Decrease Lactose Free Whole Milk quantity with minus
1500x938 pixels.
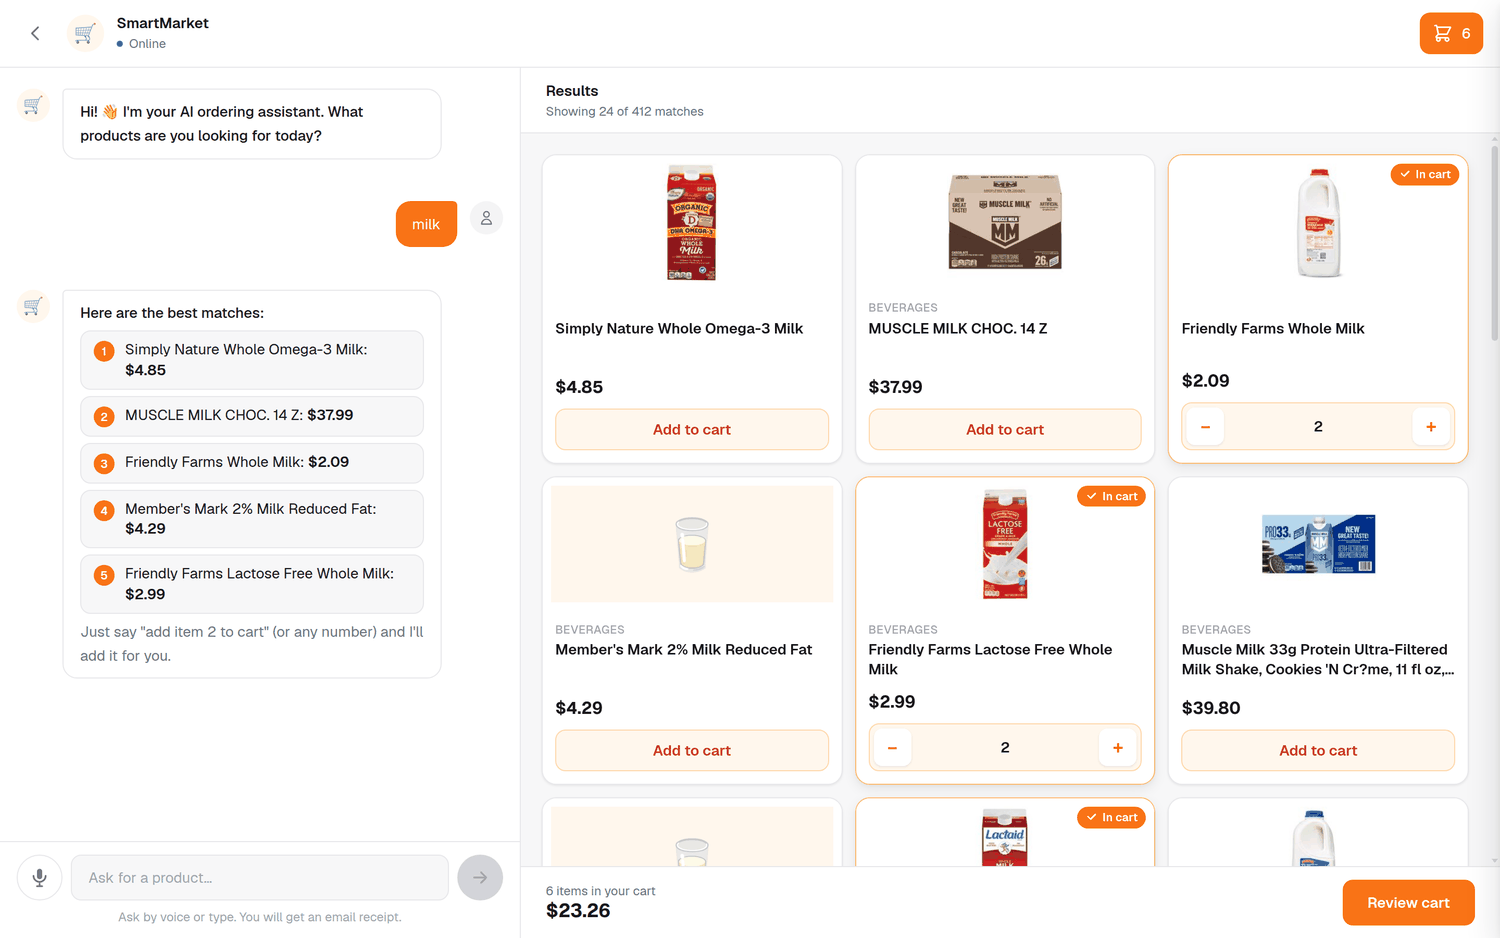pyautogui.click(x=892, y=748)
